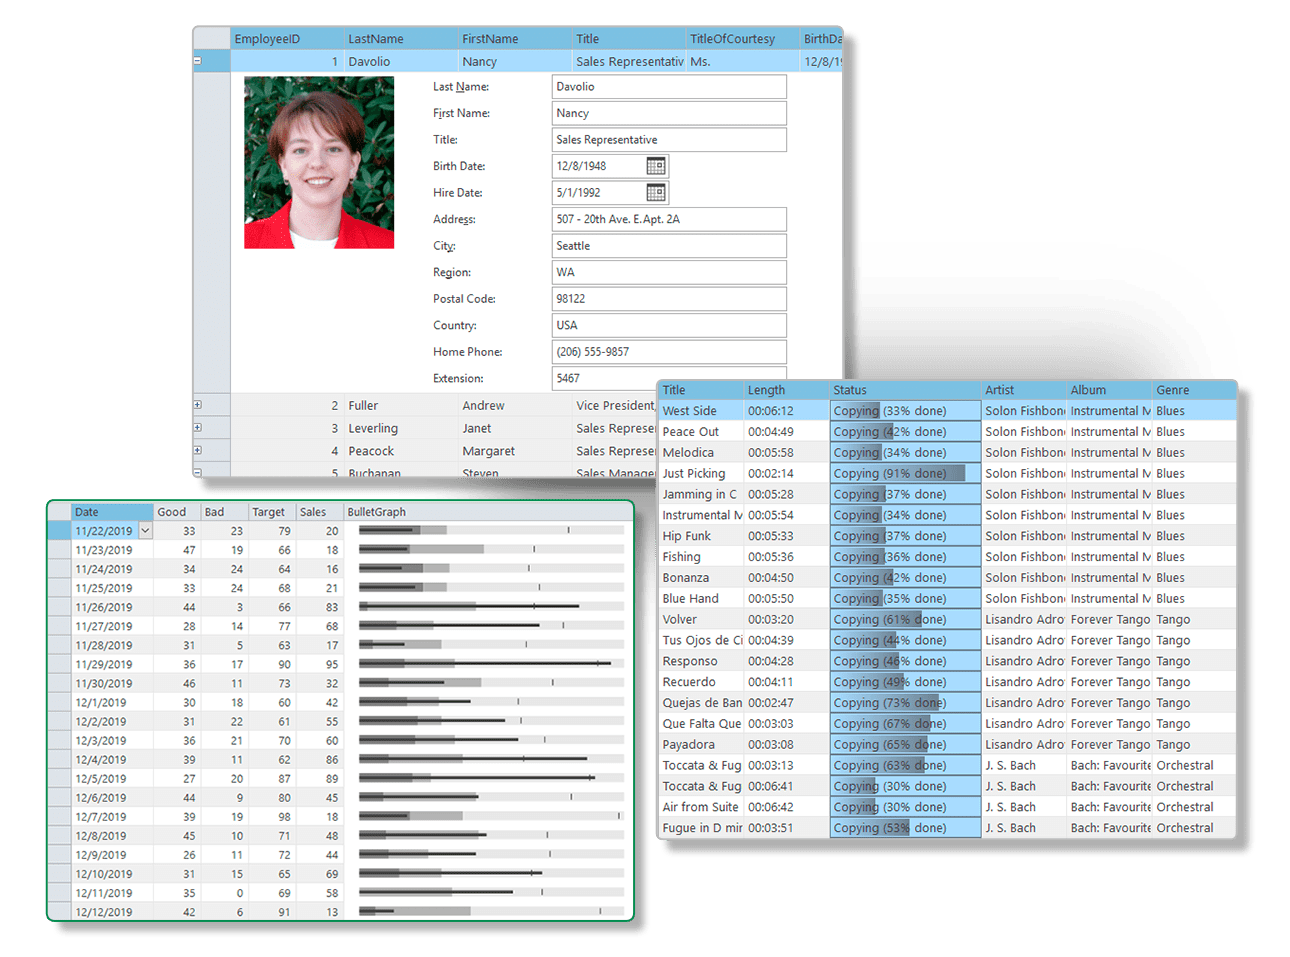The height and width of the screenshot is (957, 1290).
Task: Click the Home Phone input field
Action: 668,351
